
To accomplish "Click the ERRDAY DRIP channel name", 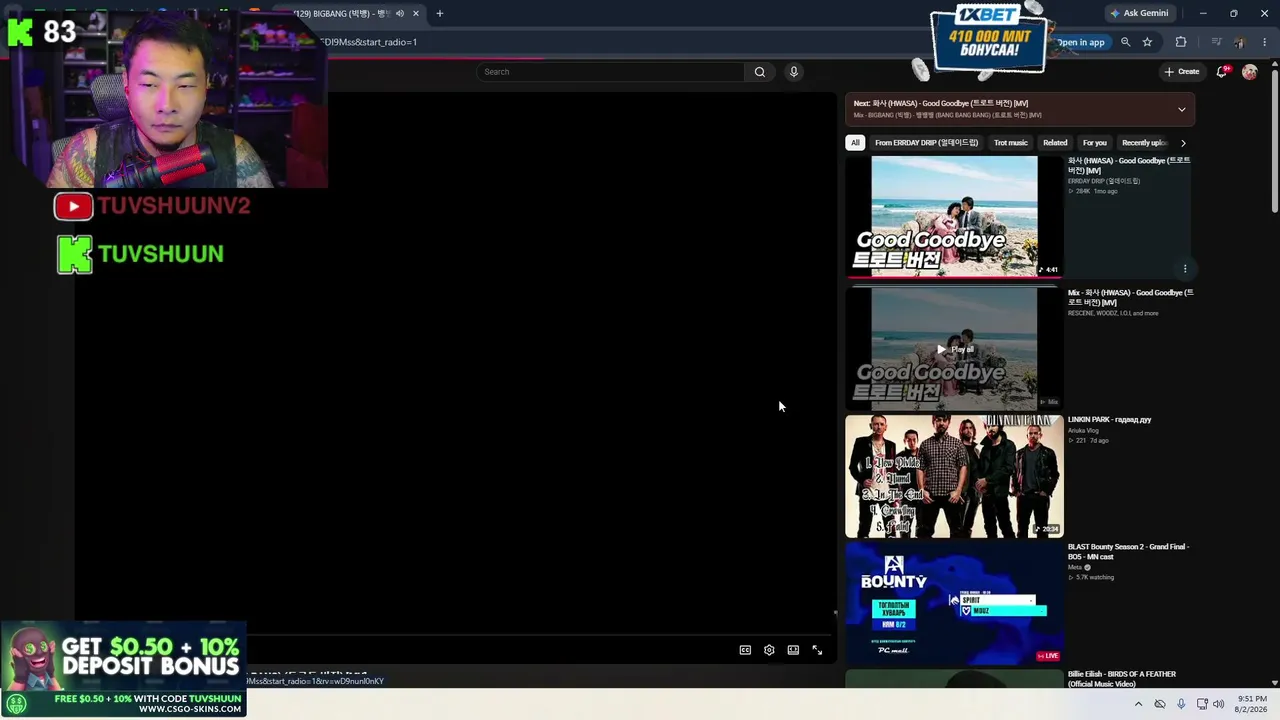I will (1104, 181).
